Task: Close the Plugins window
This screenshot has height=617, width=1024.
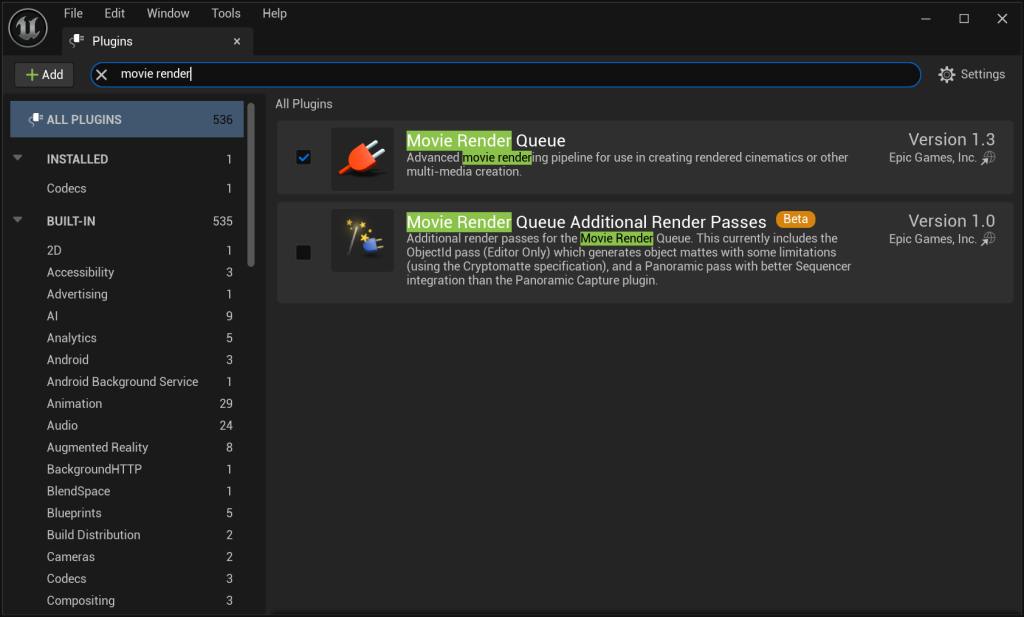Action: coord(1002,19)
